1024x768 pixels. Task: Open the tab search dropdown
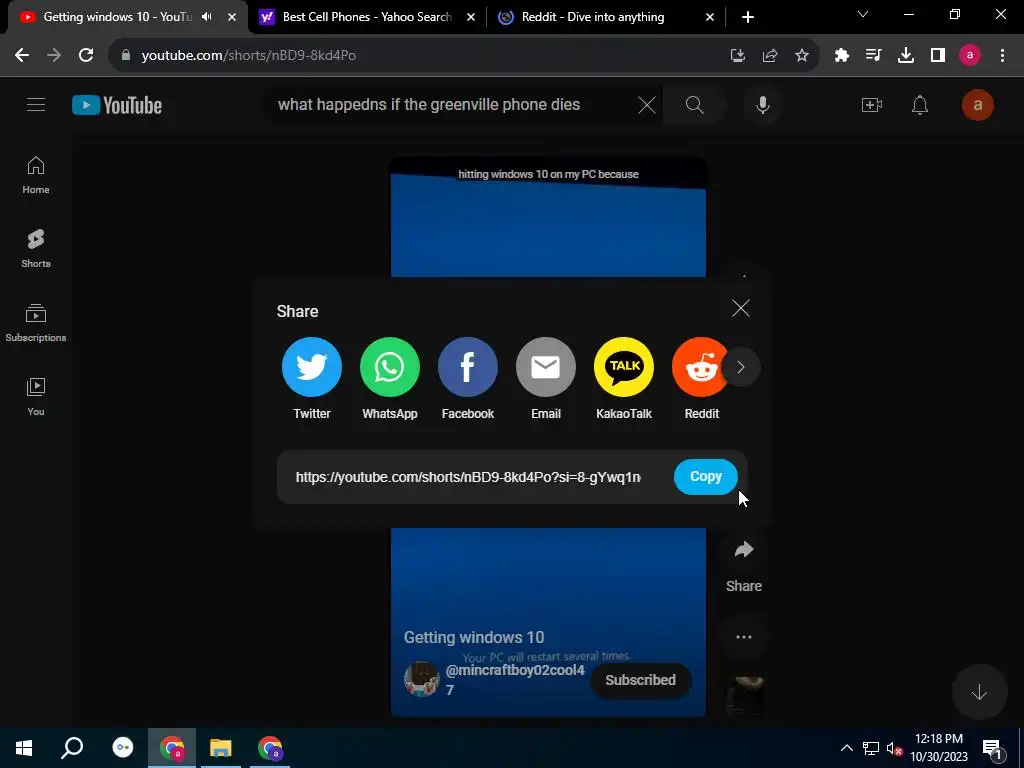coord(863,14)
